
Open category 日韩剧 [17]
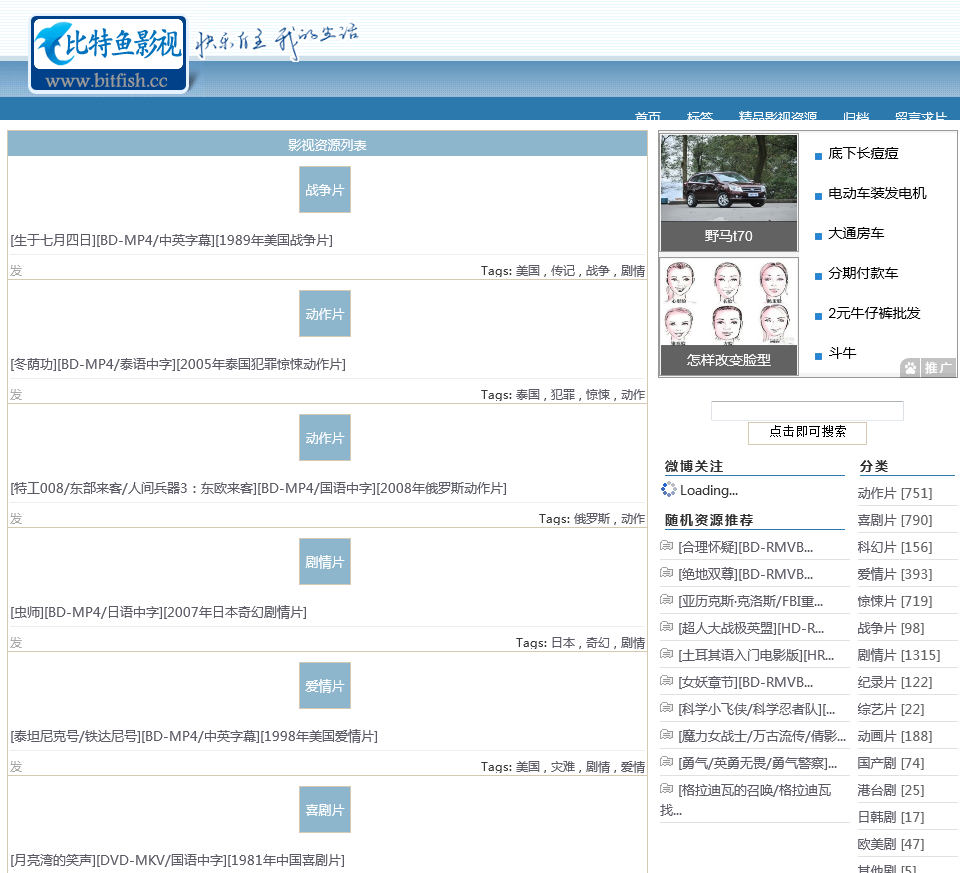[891, 817]
